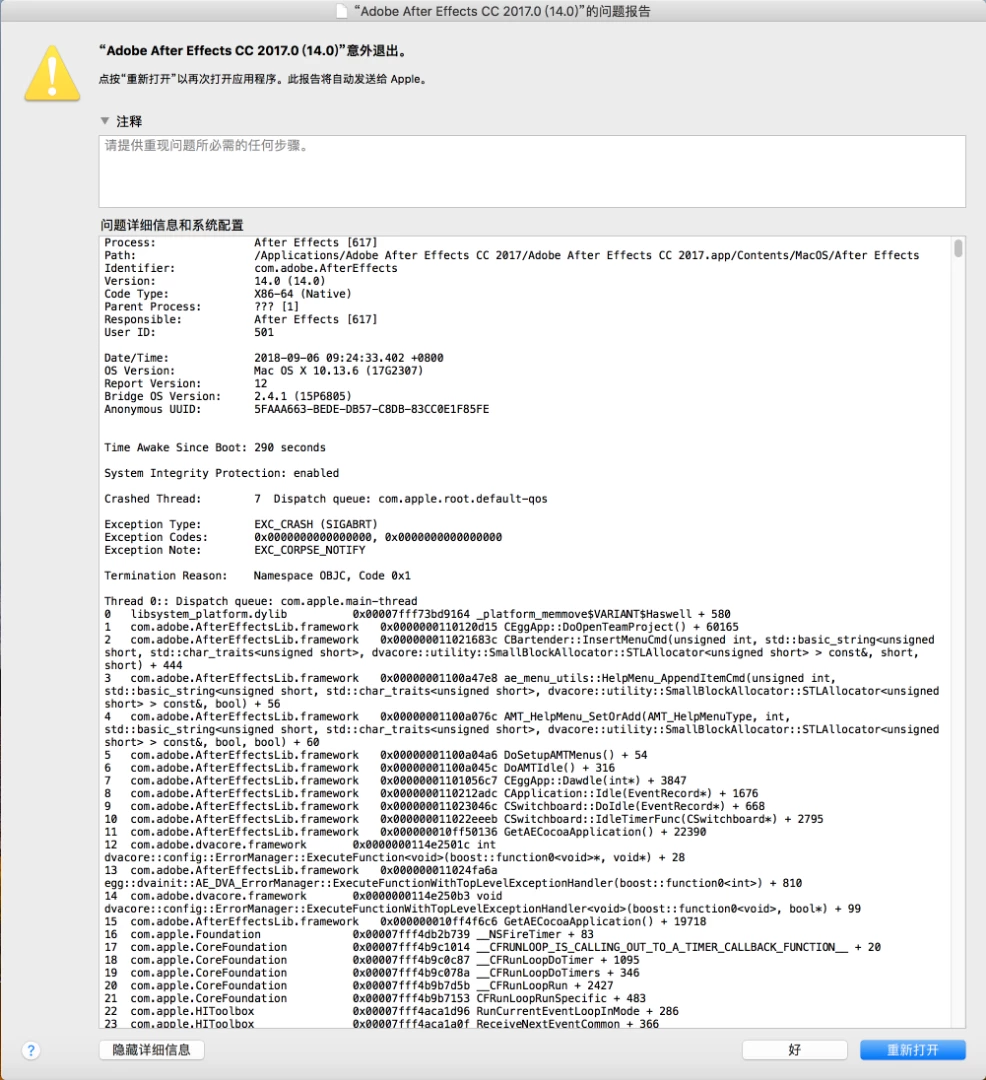Click the 'Report Version: 12' line
Viewport: 986px width, 1080px height.
pyautogui.click(x=185, y=384)
